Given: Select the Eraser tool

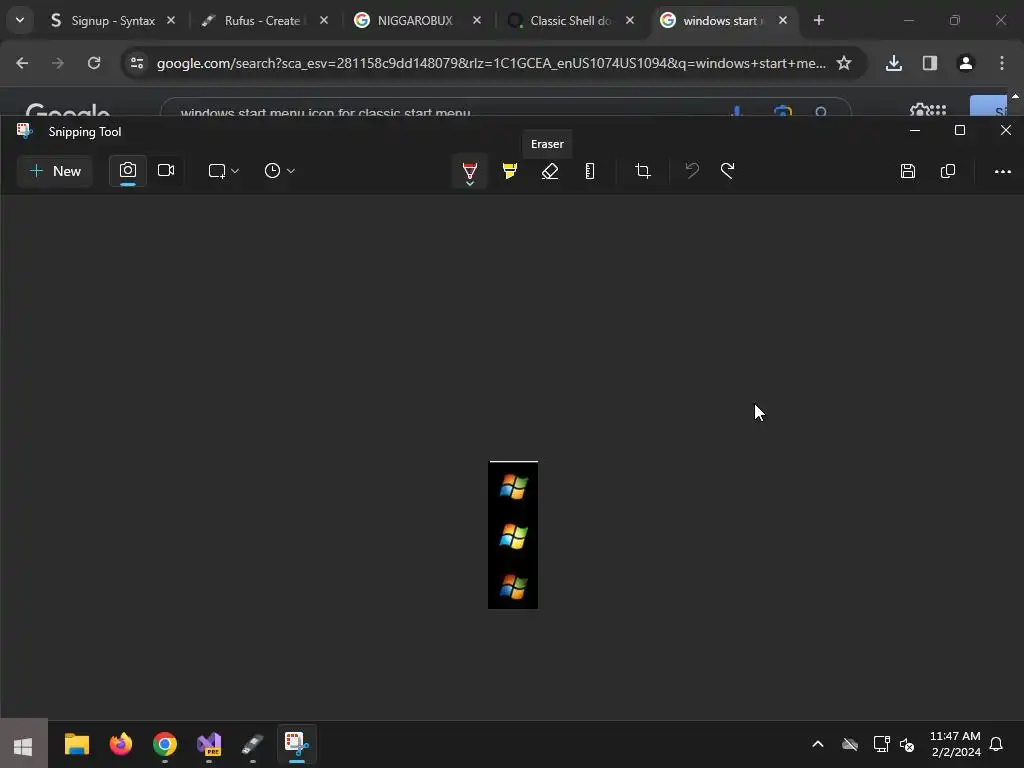Looking at the screenshot, I should 550,171.
